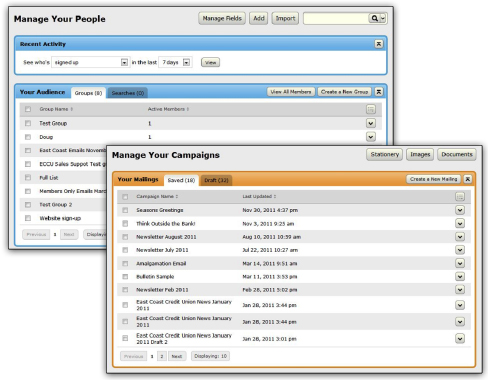Collapse the Your Mailings panel
Screen dimensions: 488x380
tap(468, 179)
